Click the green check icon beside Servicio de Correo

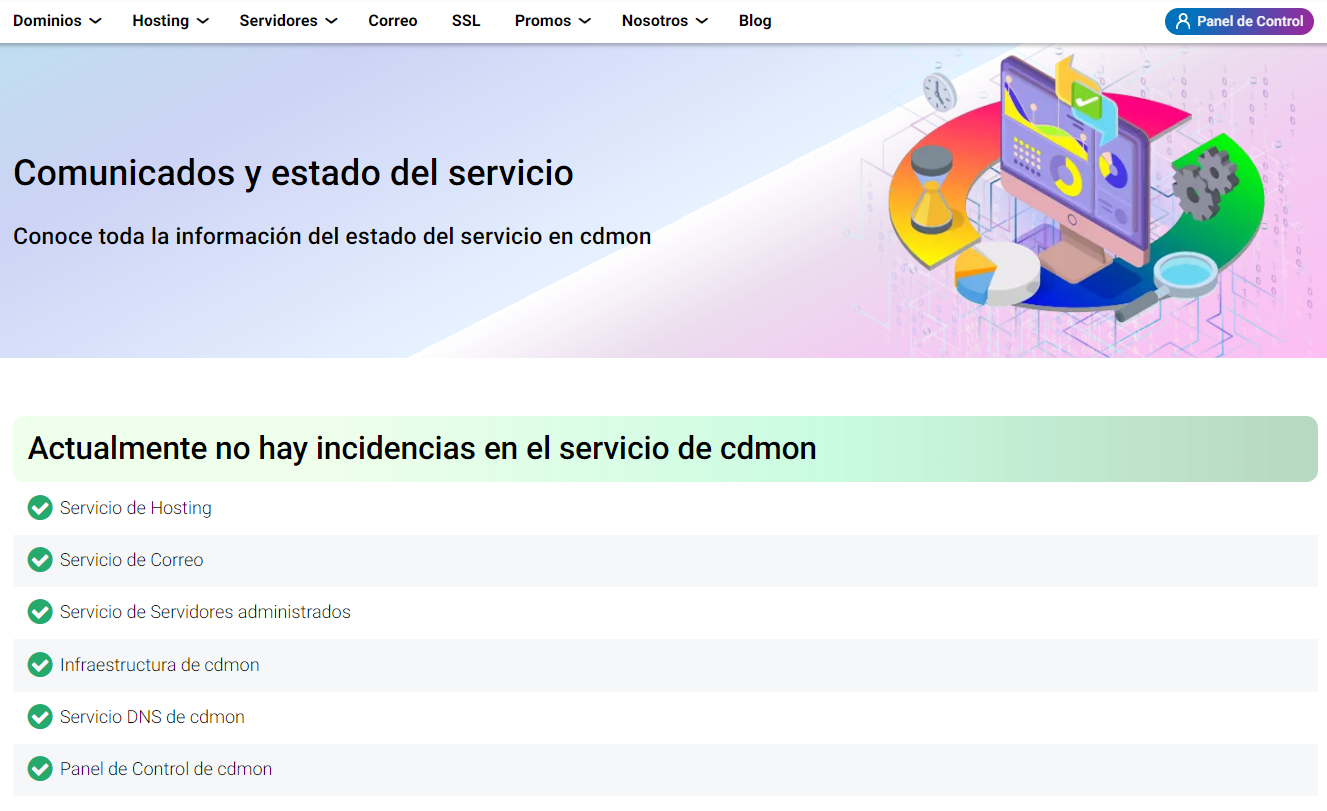[40, 560]
